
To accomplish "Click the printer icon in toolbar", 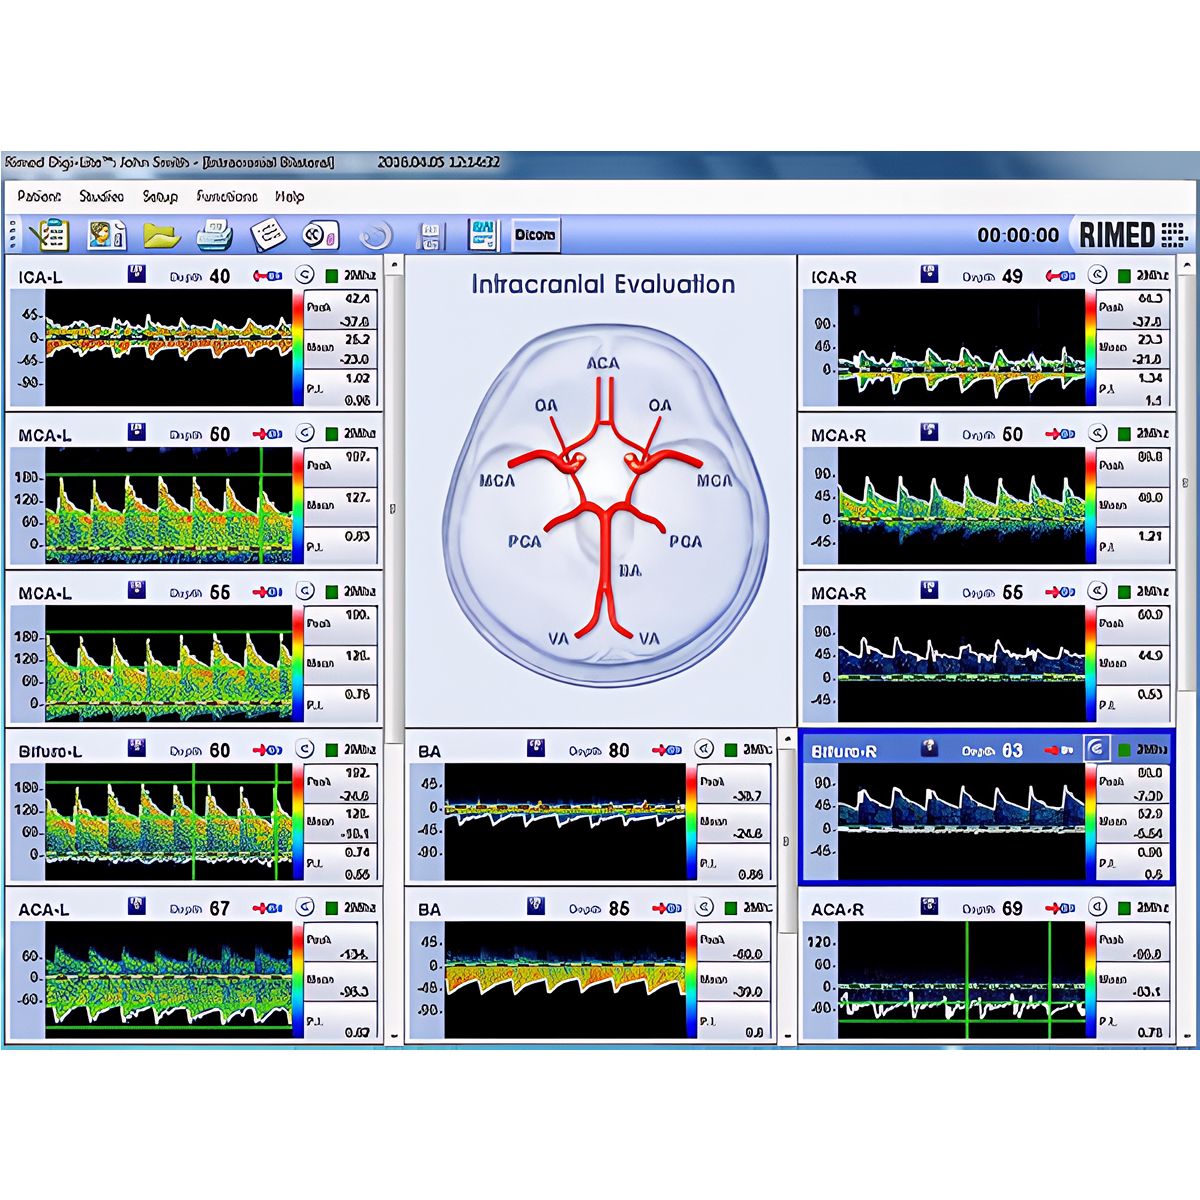I will (215, 236).
